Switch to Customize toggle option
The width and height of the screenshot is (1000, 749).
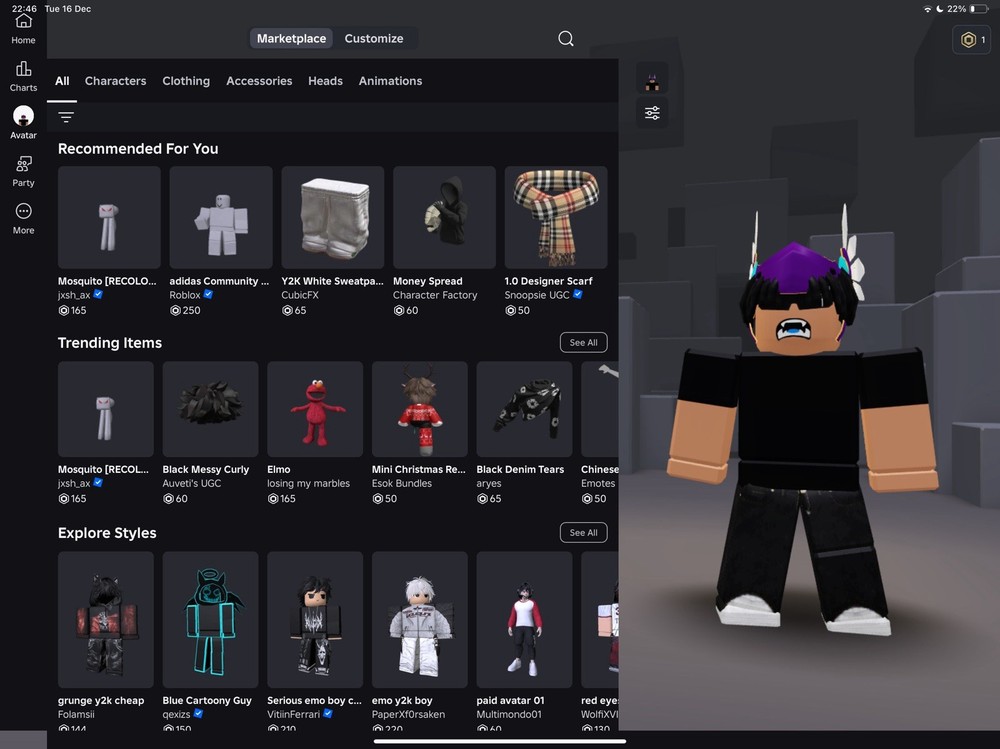(374, 39)
